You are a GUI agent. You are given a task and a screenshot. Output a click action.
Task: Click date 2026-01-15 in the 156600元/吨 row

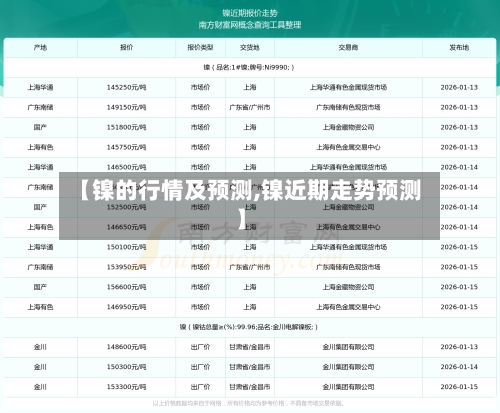click(x=459, y=287)
